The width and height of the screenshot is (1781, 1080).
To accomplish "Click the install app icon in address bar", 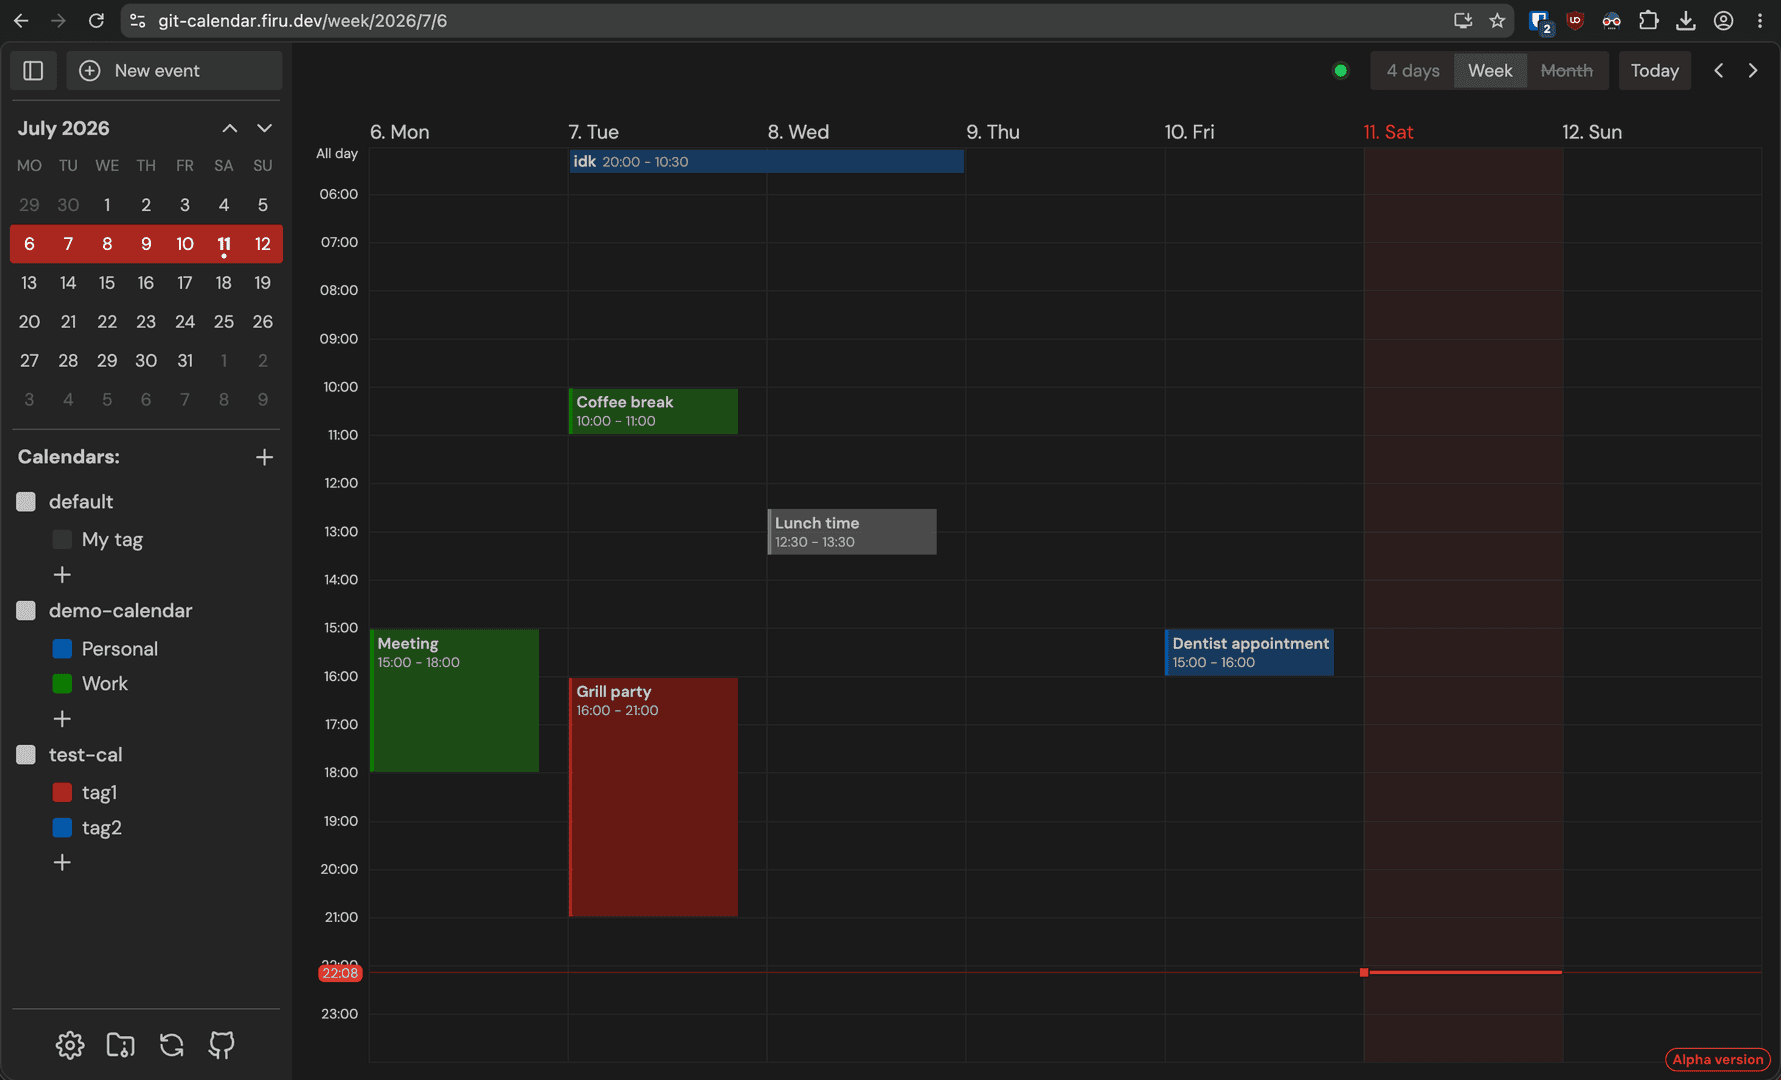I will [x=1463, y=20].
